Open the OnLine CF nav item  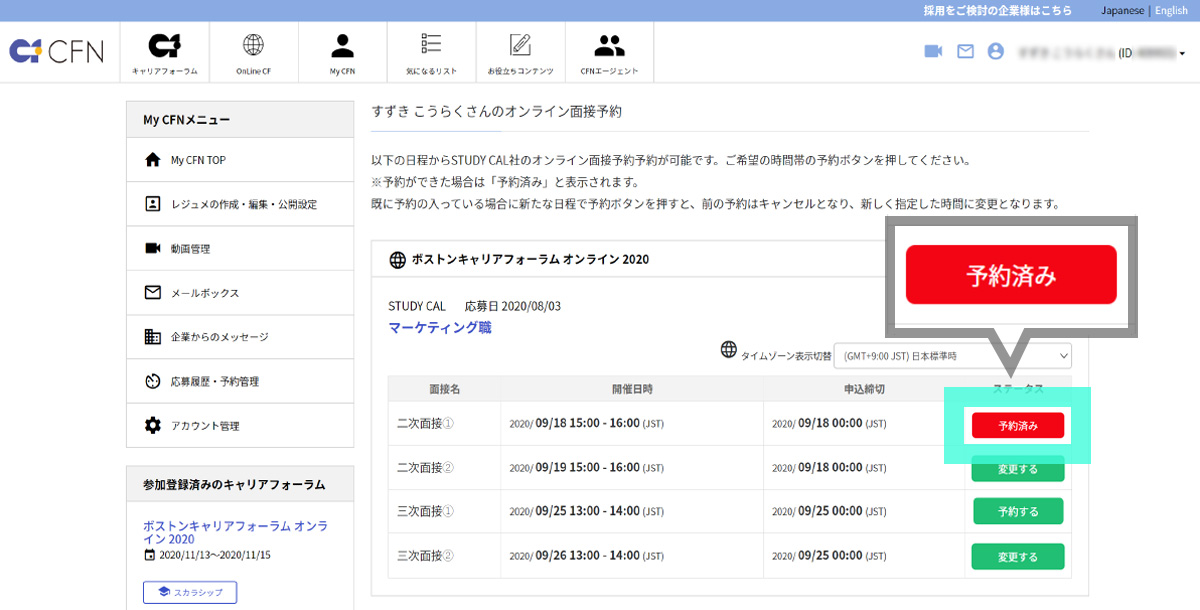pos(254,52)
